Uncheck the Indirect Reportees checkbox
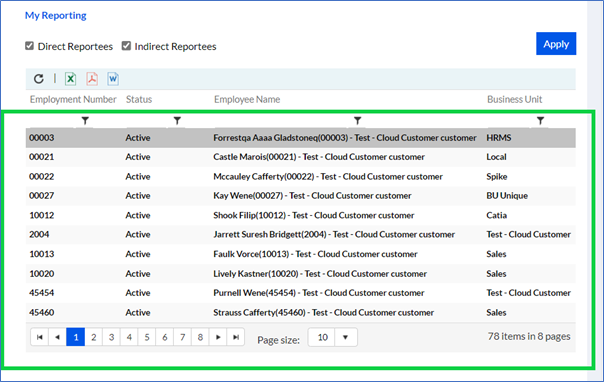 pos(126,46)
